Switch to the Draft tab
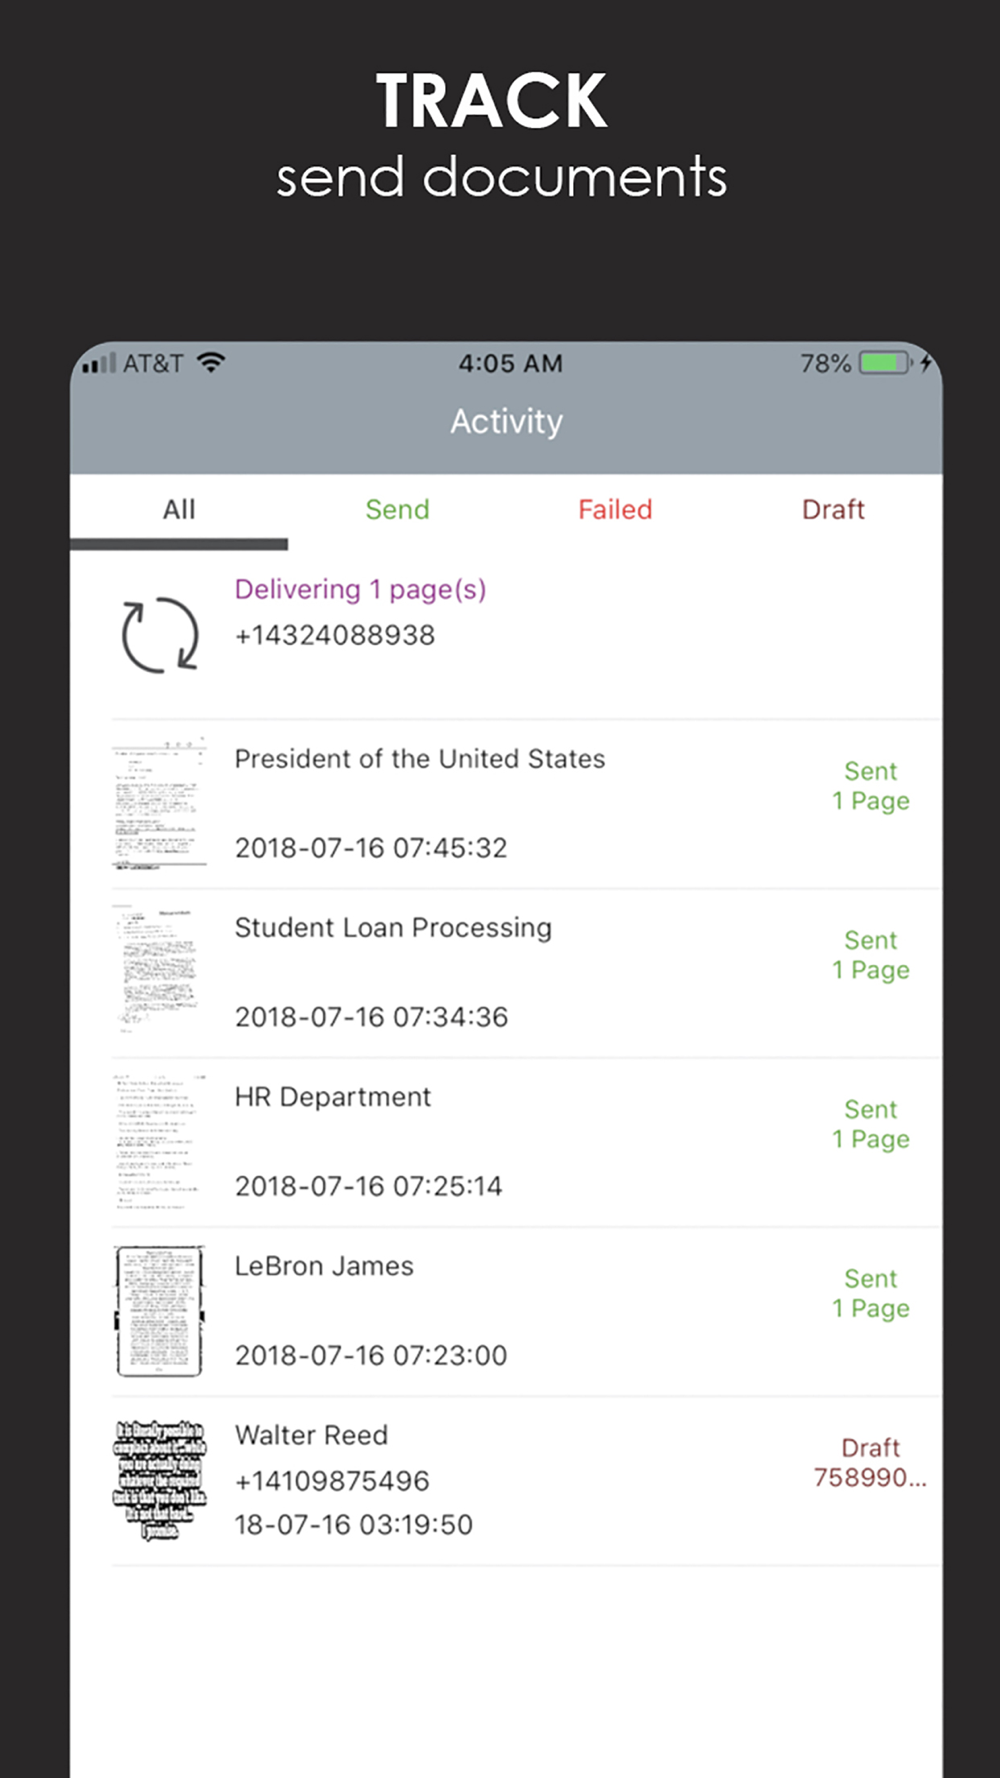Screen dimensions: 1000x1778 click(x=833, y=510)
